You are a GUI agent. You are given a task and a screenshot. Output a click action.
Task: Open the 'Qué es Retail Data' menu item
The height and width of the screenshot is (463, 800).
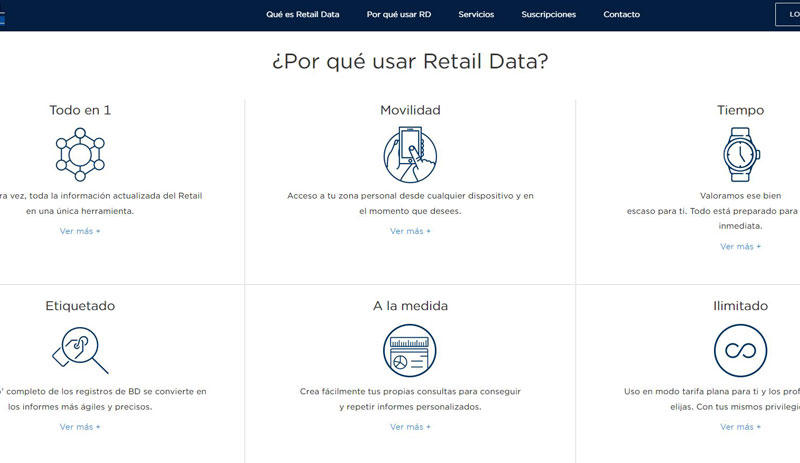(303, 14)
